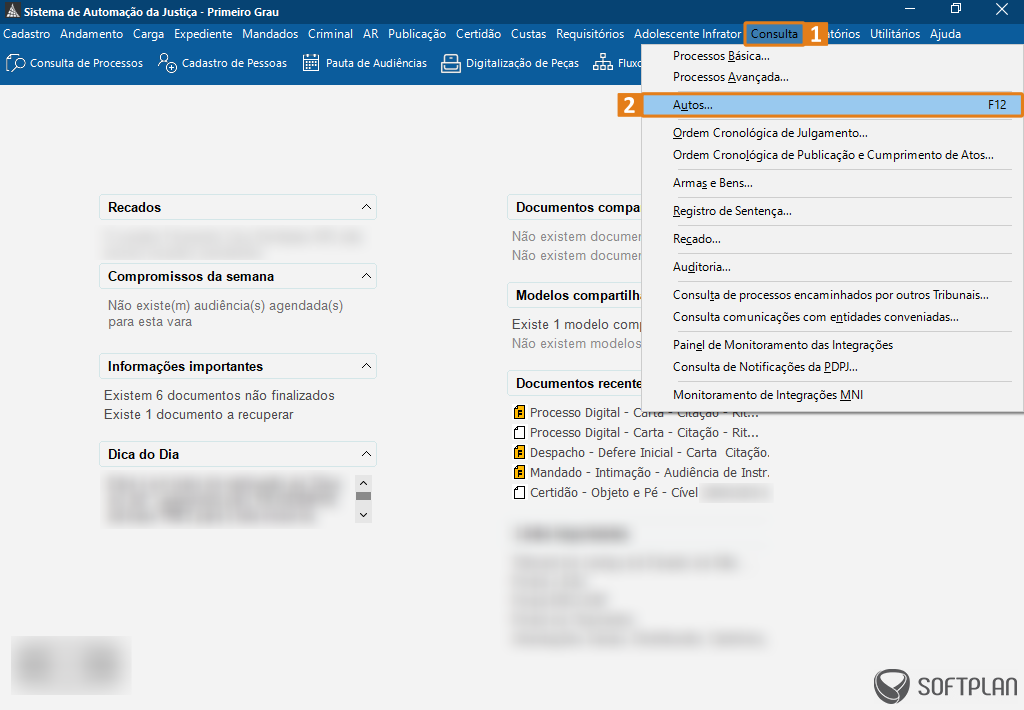The image size is (1024, 710).
Task: Select Monitoramento de Integrações MNI
Action: 832,395
